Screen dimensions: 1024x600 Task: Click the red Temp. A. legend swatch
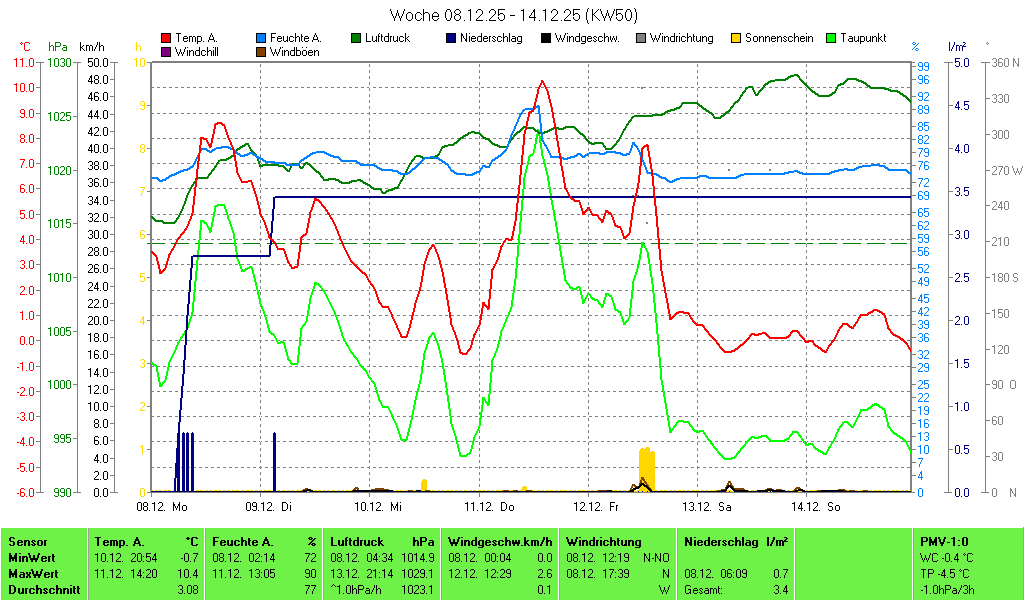coord(165,38)
